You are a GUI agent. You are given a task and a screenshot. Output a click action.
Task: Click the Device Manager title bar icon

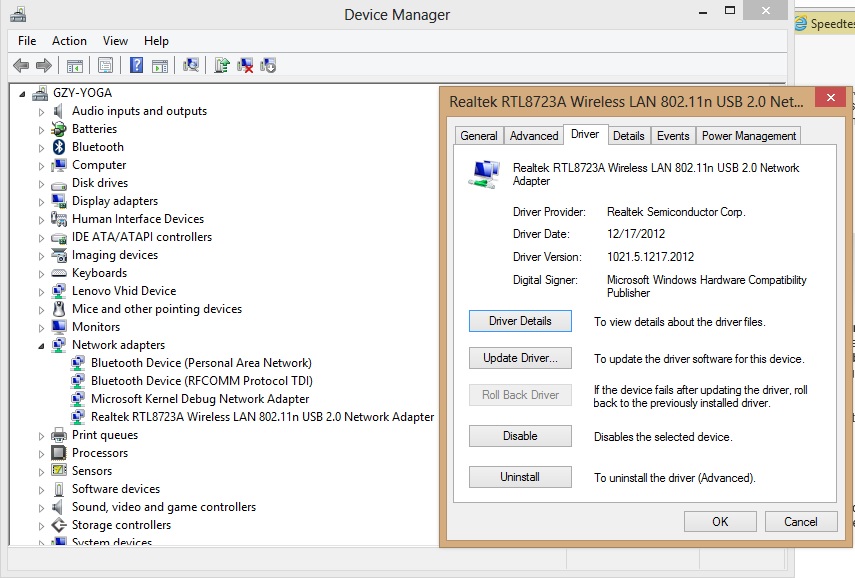pyautogui.click(x=18, y=14)
